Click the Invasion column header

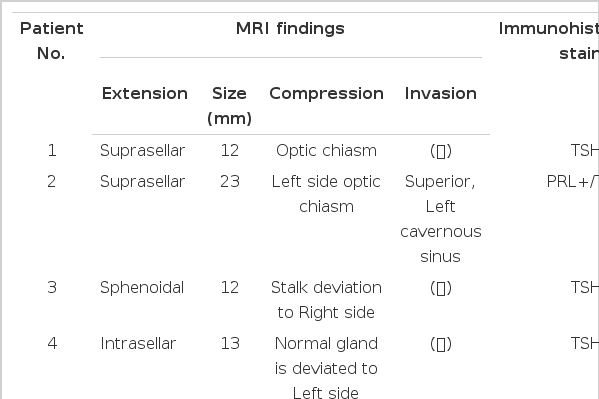[x=441, y=94]
